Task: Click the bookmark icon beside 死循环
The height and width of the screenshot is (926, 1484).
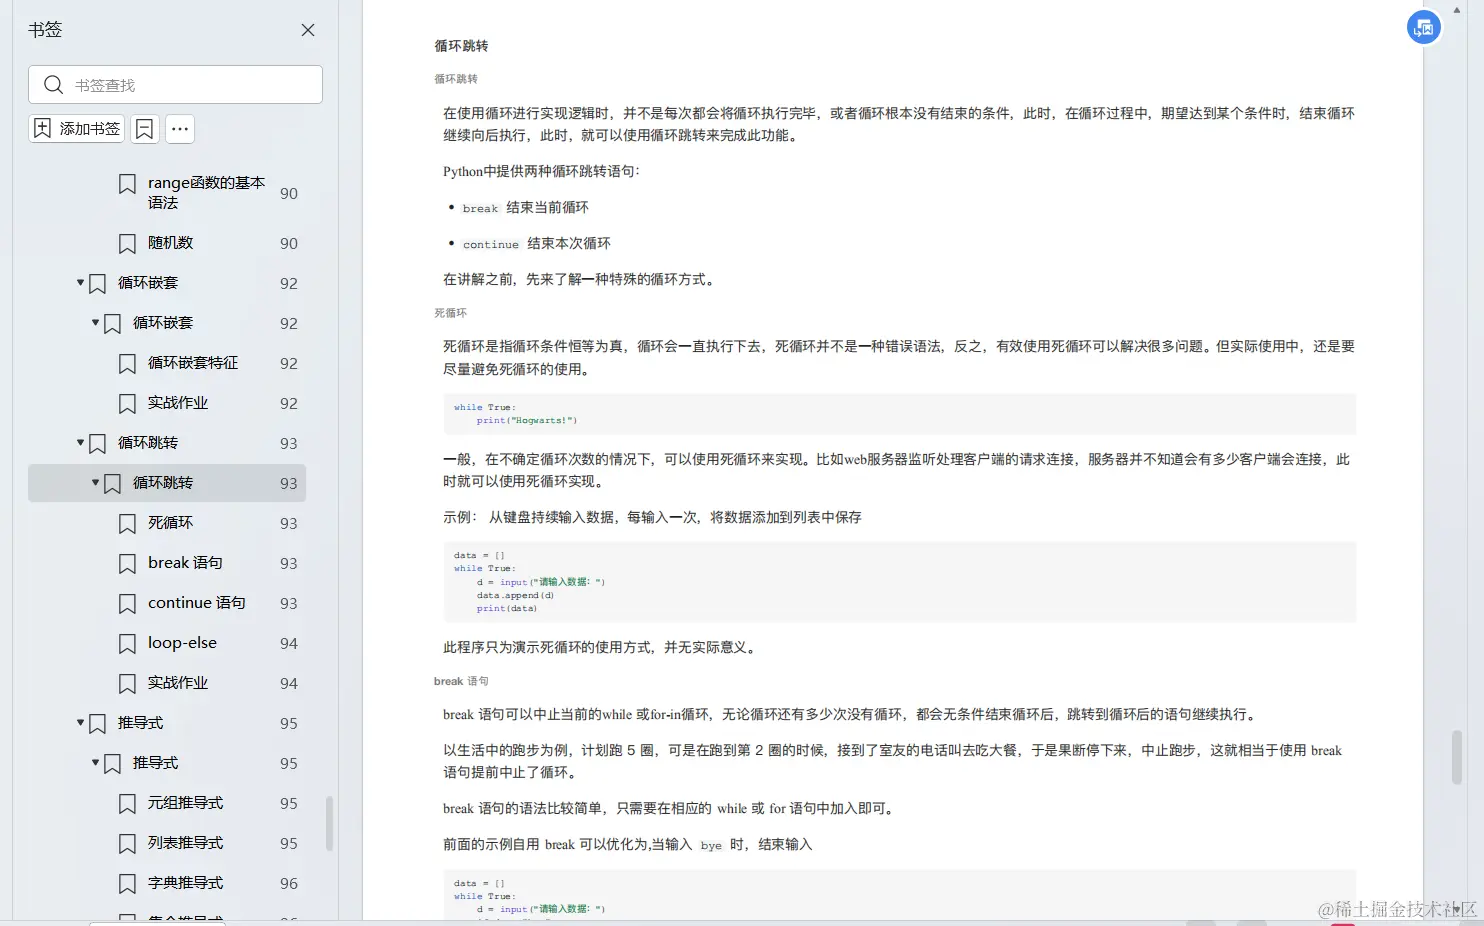Action: (127, 523)
